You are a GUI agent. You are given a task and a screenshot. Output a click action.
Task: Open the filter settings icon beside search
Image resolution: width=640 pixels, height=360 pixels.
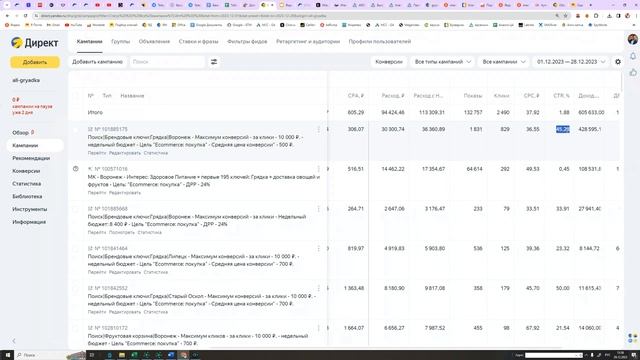coord(214,62)
